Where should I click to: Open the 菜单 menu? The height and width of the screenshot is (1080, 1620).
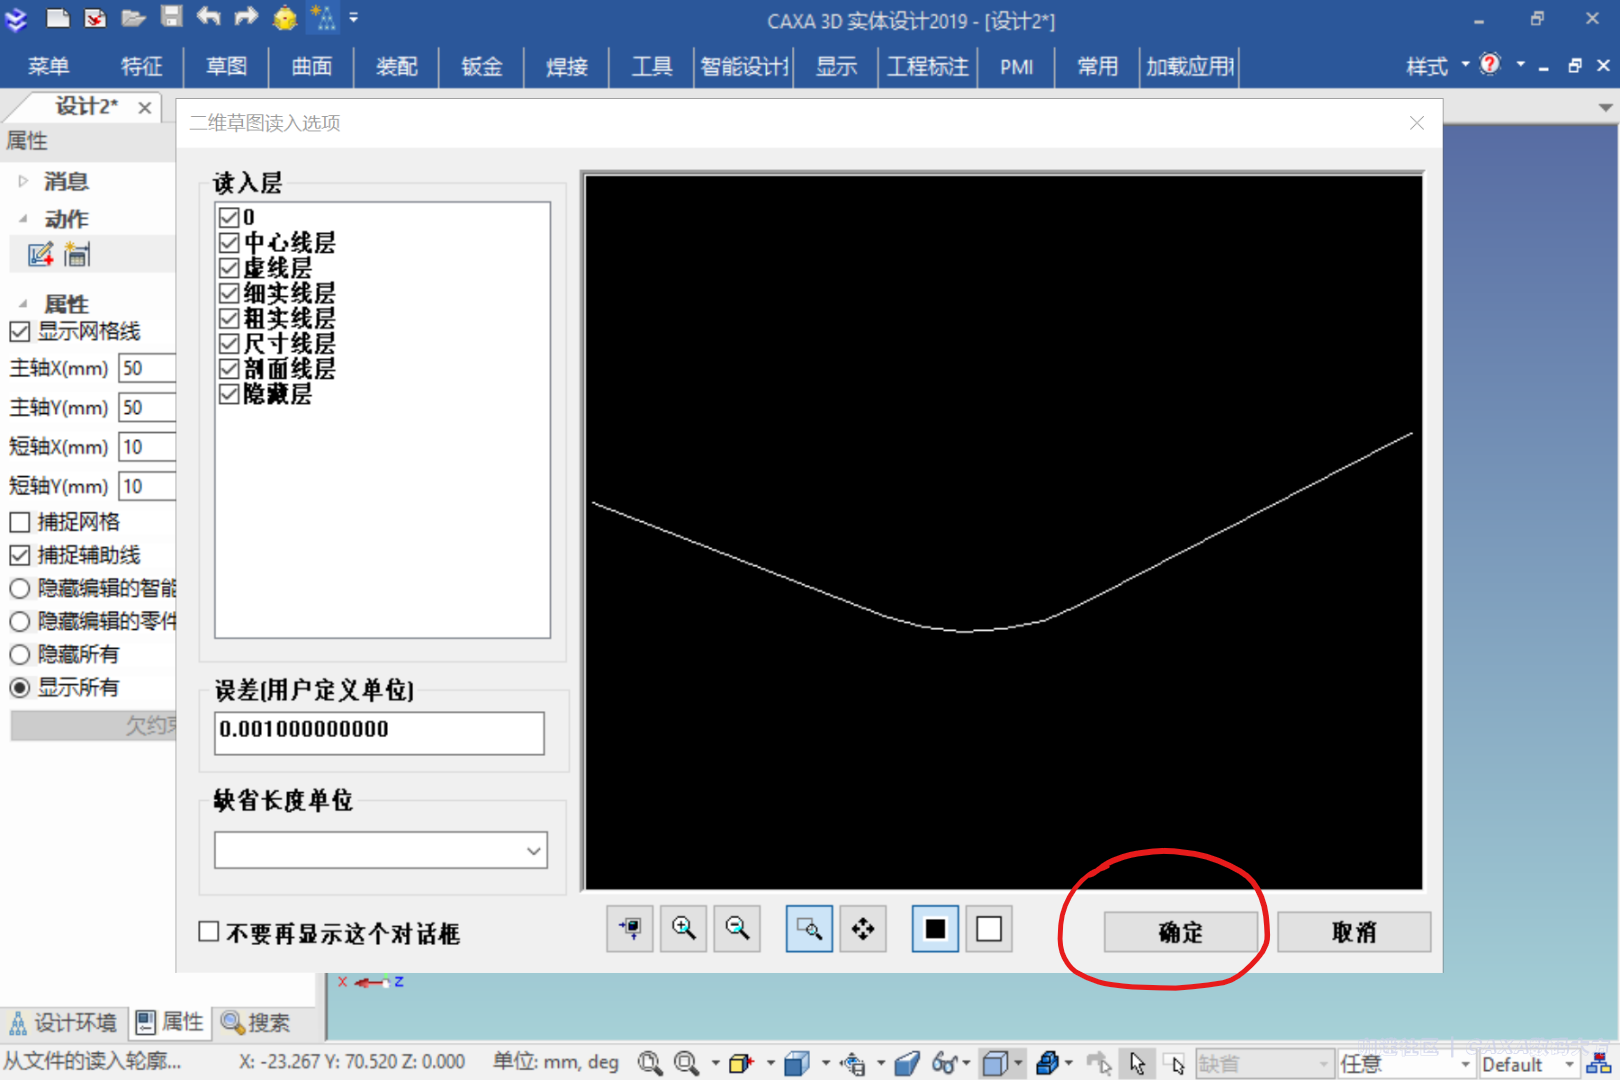click(48, 66)
